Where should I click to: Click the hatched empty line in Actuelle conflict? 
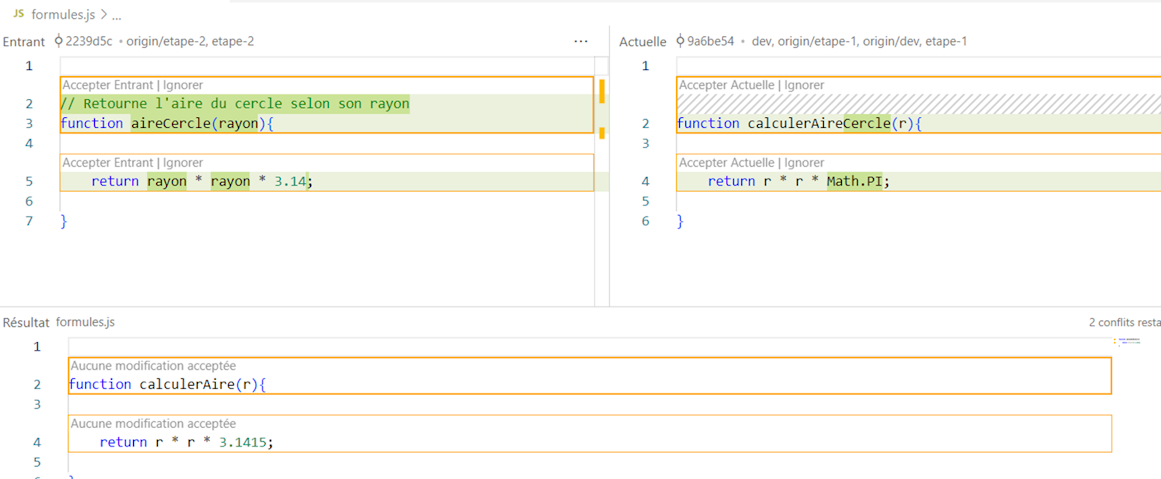[x=919, y=104]
